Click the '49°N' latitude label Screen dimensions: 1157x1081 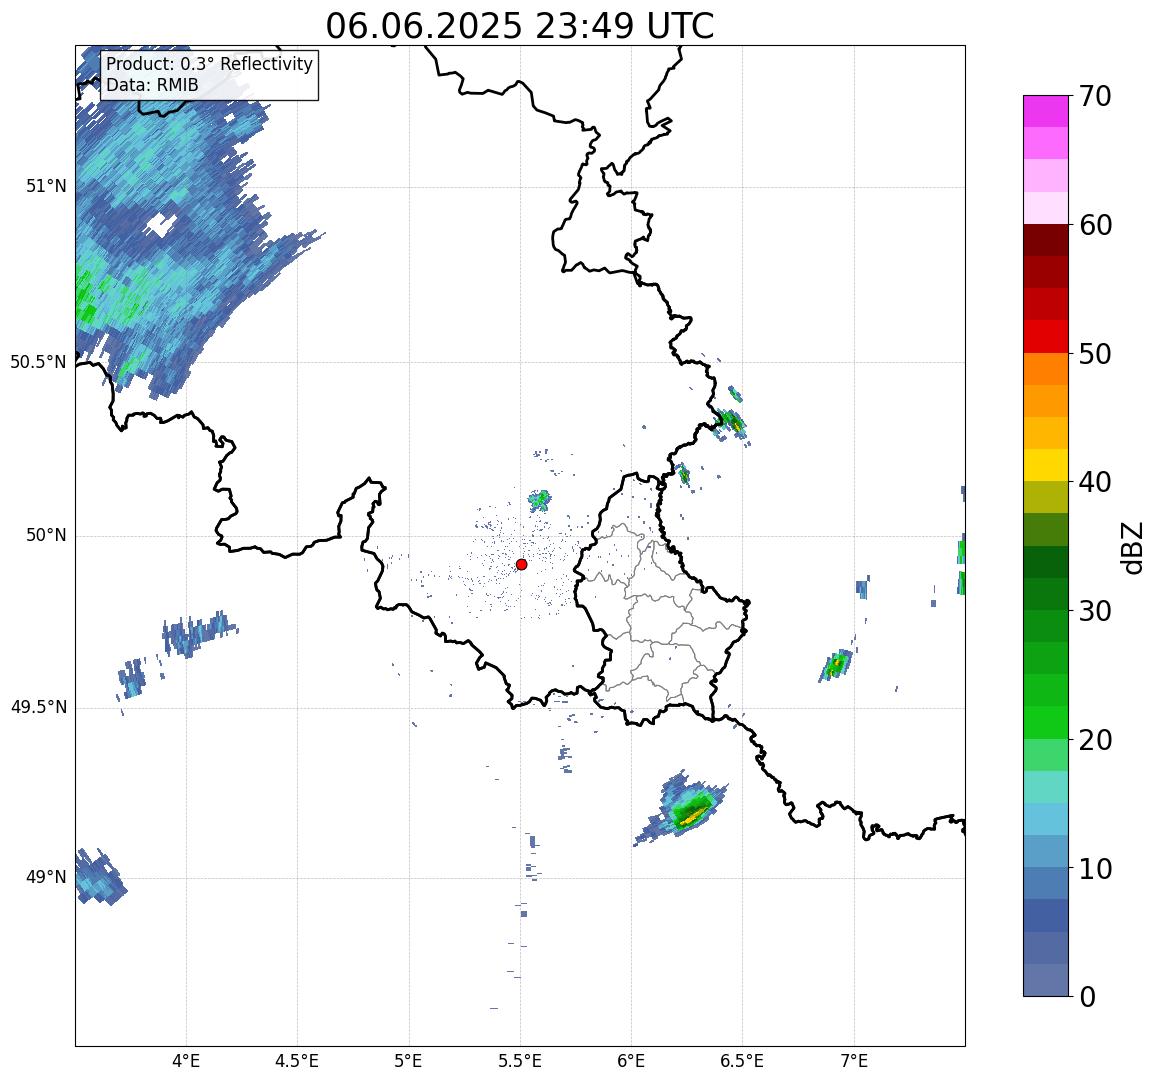[x=46, y=877]
